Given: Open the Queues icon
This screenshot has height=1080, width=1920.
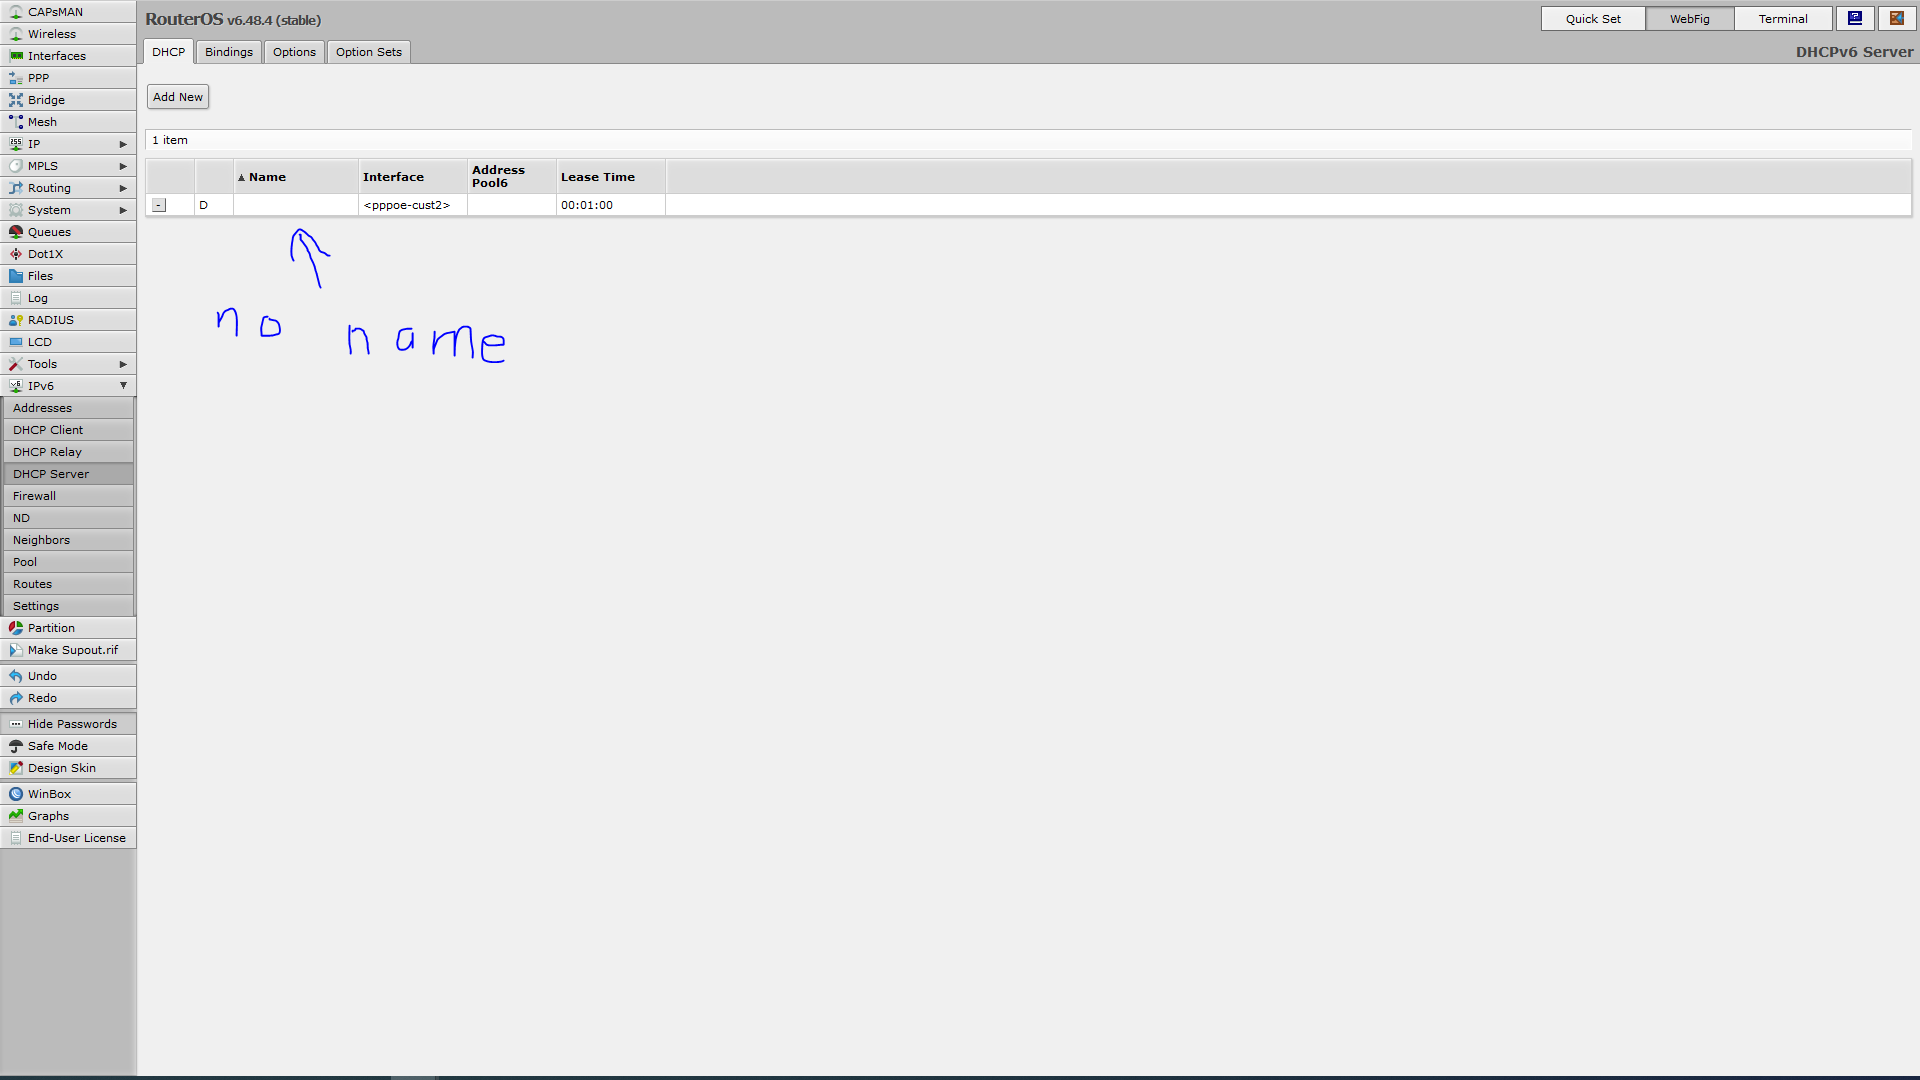Looking at the screenshot, I should click(x=16, y=232).
